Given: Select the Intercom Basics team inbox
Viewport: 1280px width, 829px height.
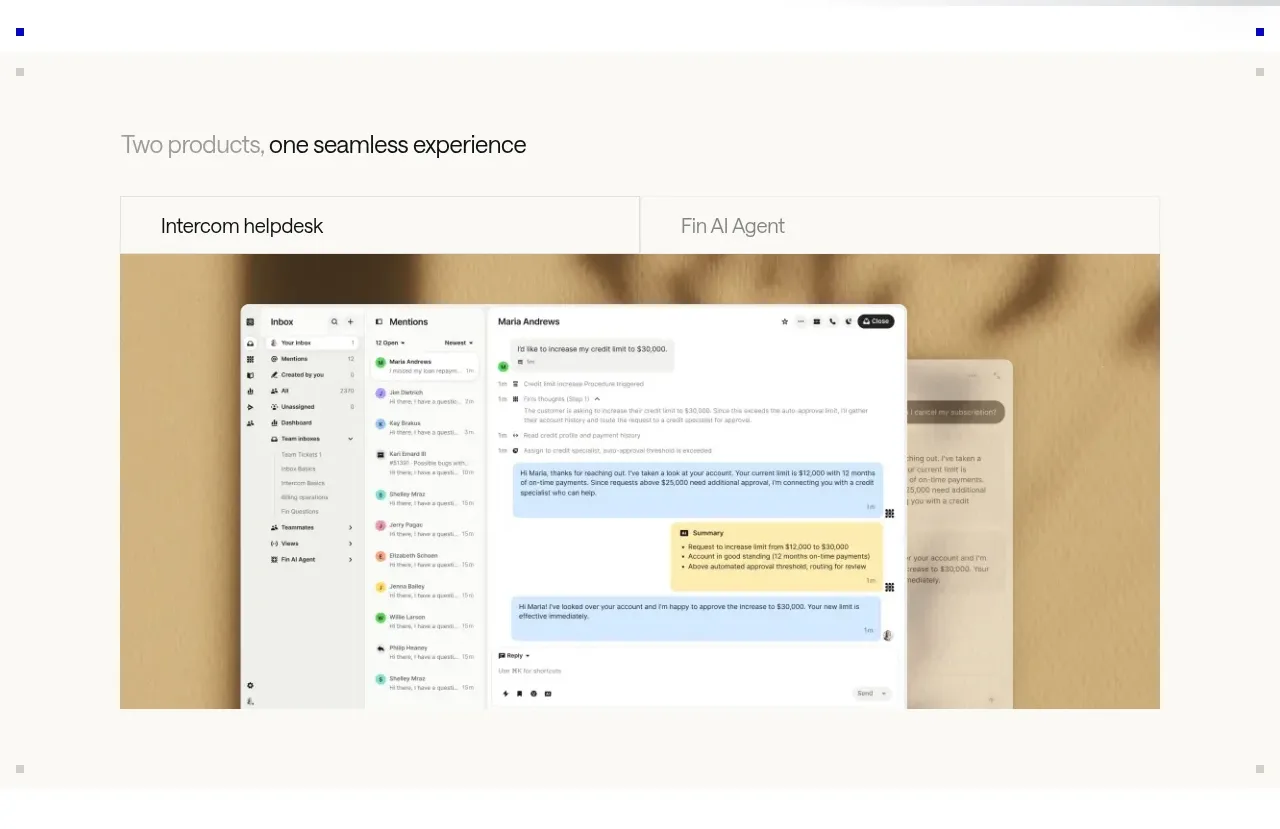Looking at the screenshot, I should [303, 483].
